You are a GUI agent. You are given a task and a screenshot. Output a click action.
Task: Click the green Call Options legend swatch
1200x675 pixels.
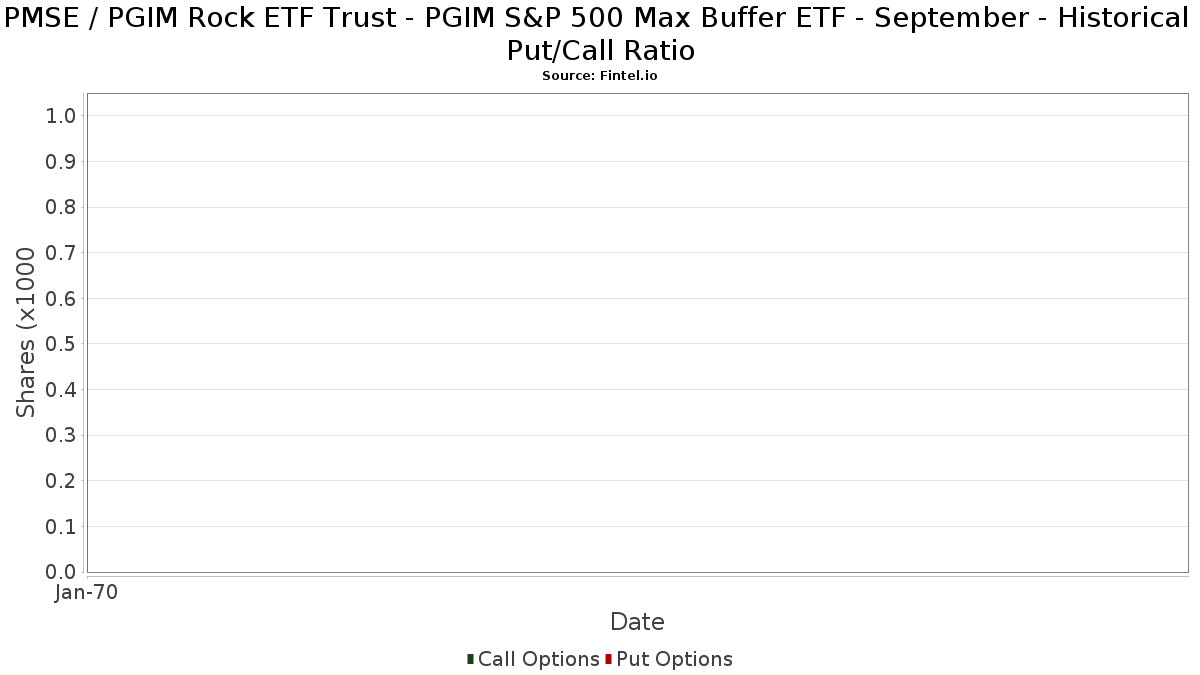[x=470, y=659]
